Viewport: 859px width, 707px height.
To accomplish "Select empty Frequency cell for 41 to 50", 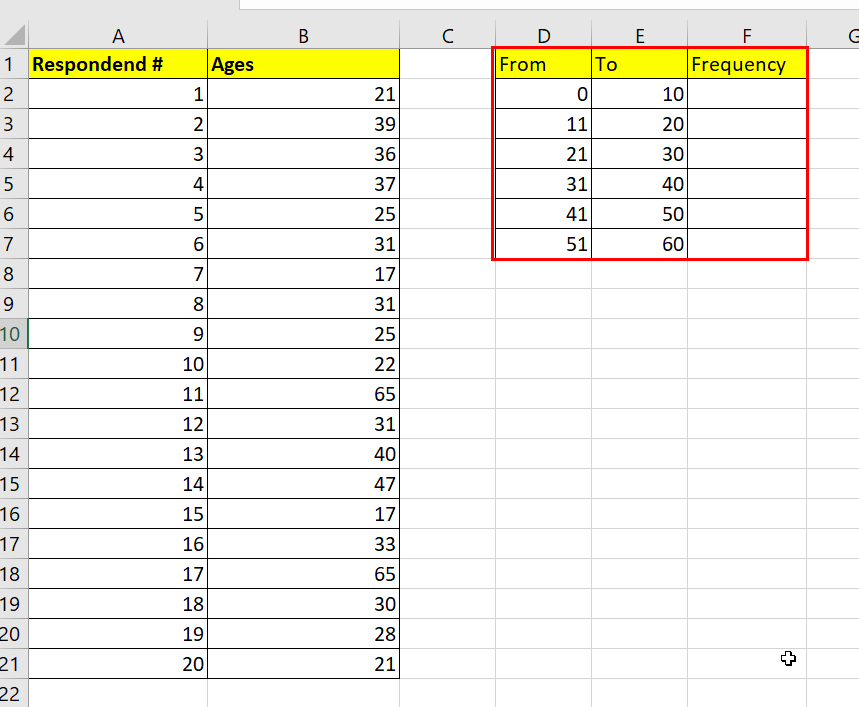I will (747, 214).
